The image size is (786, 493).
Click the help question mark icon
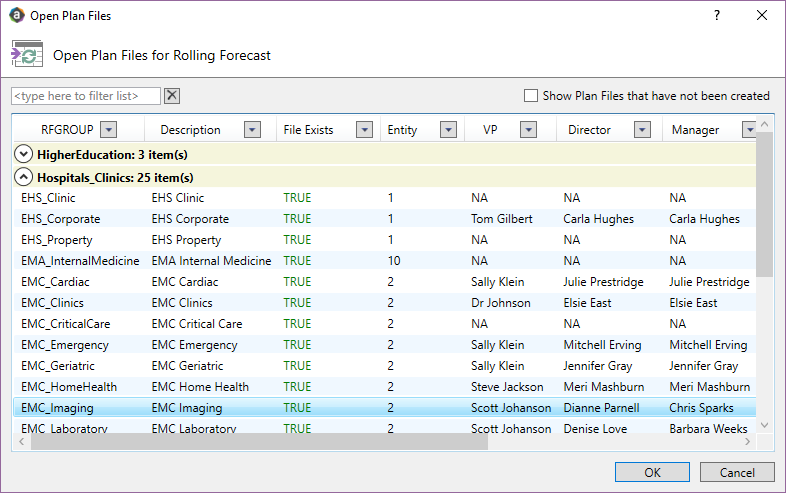point(717,16)
